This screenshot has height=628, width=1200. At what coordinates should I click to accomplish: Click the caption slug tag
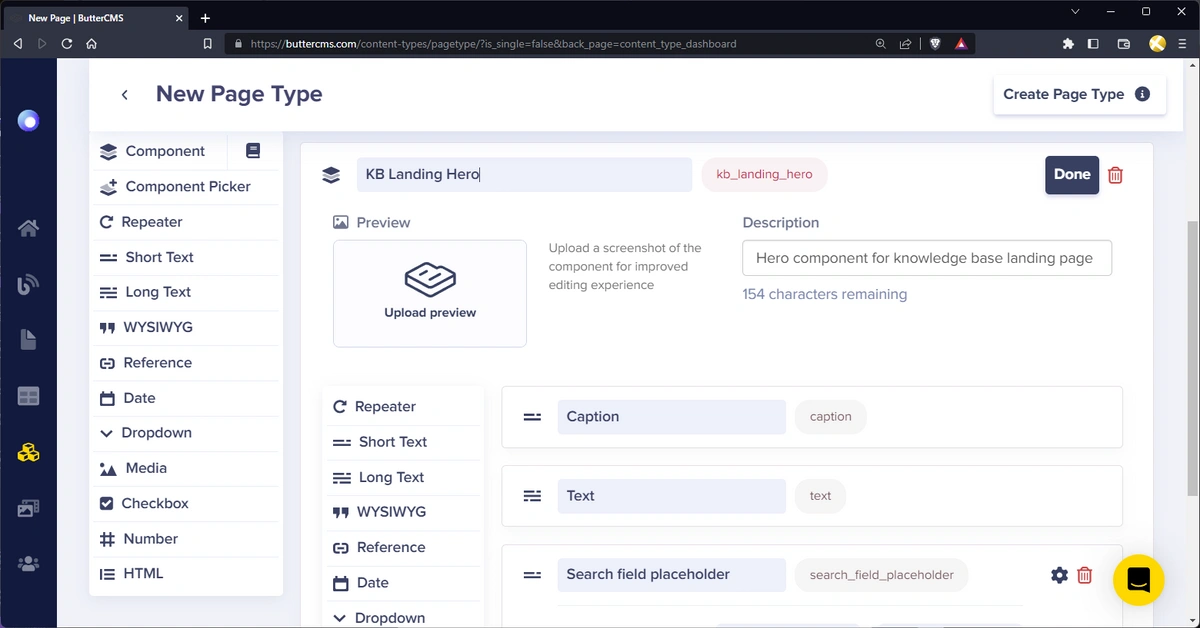[831, 417]
